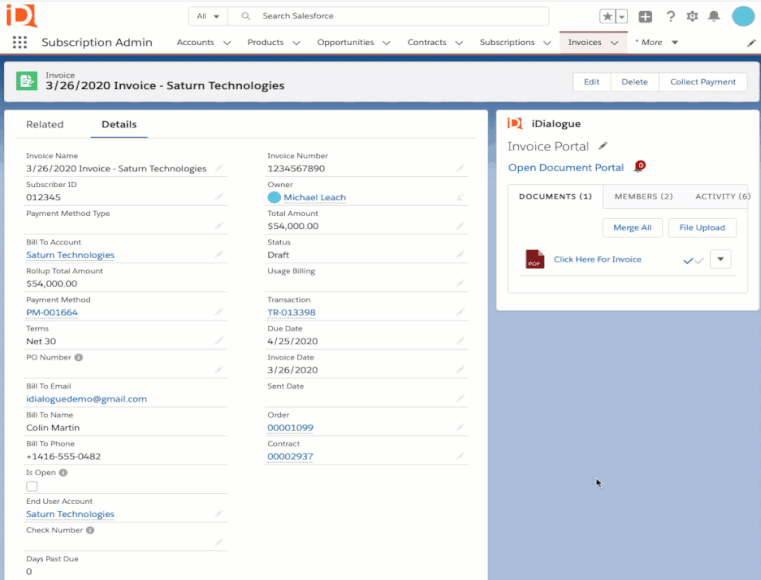Click the green Invoice record icon
The height and width of the screenshot is (580, 761).
[26, 81]
